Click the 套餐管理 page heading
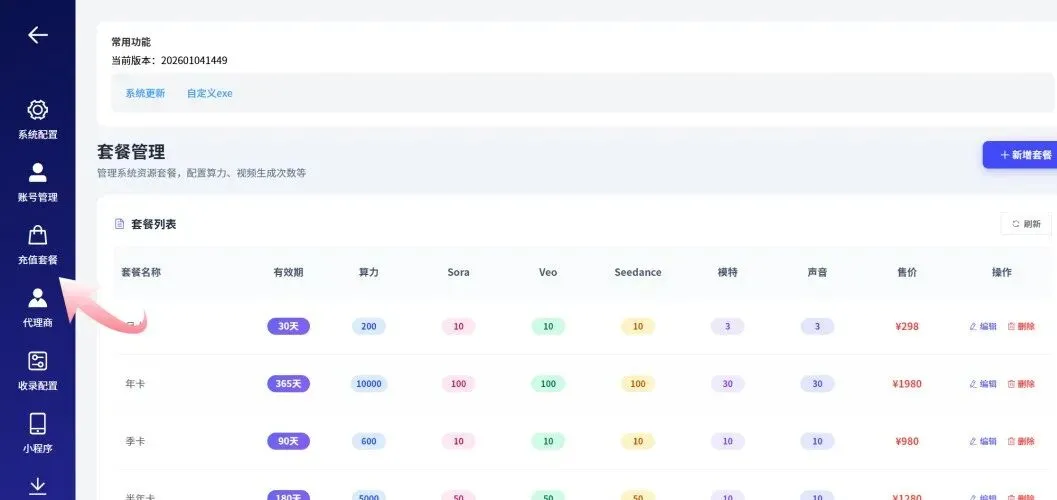Viewport: 1057px width, 500px height. click(x=131, y=151)
